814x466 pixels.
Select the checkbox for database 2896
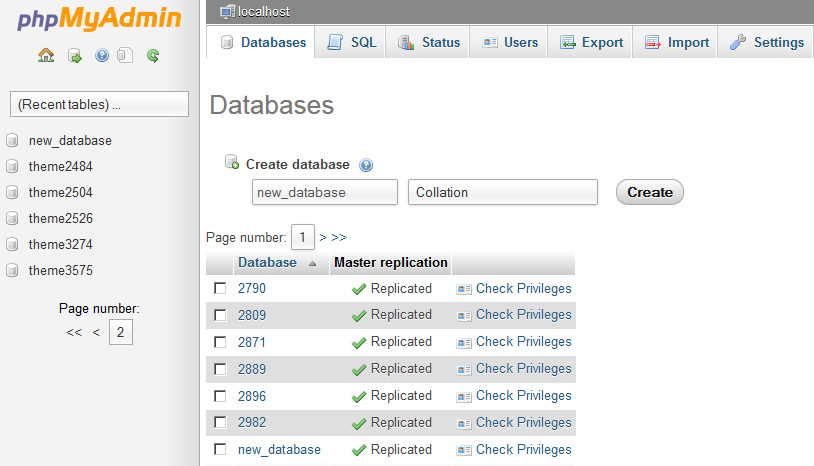(220, 396)
